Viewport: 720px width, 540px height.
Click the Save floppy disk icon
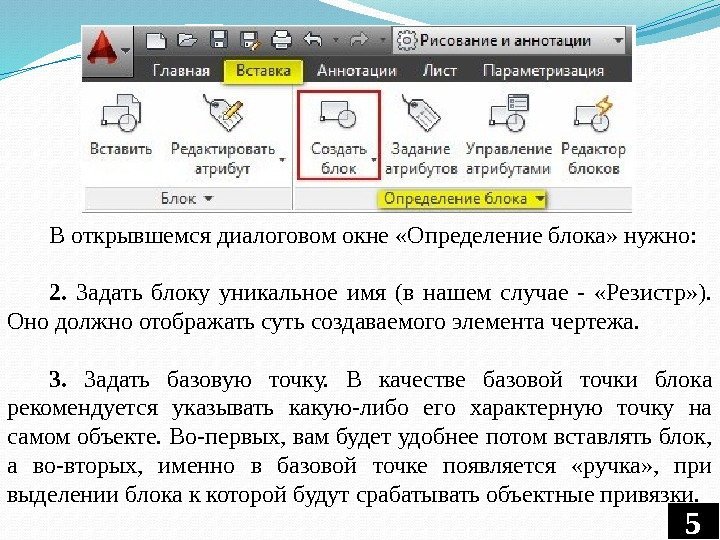click(x=219, y=40)
